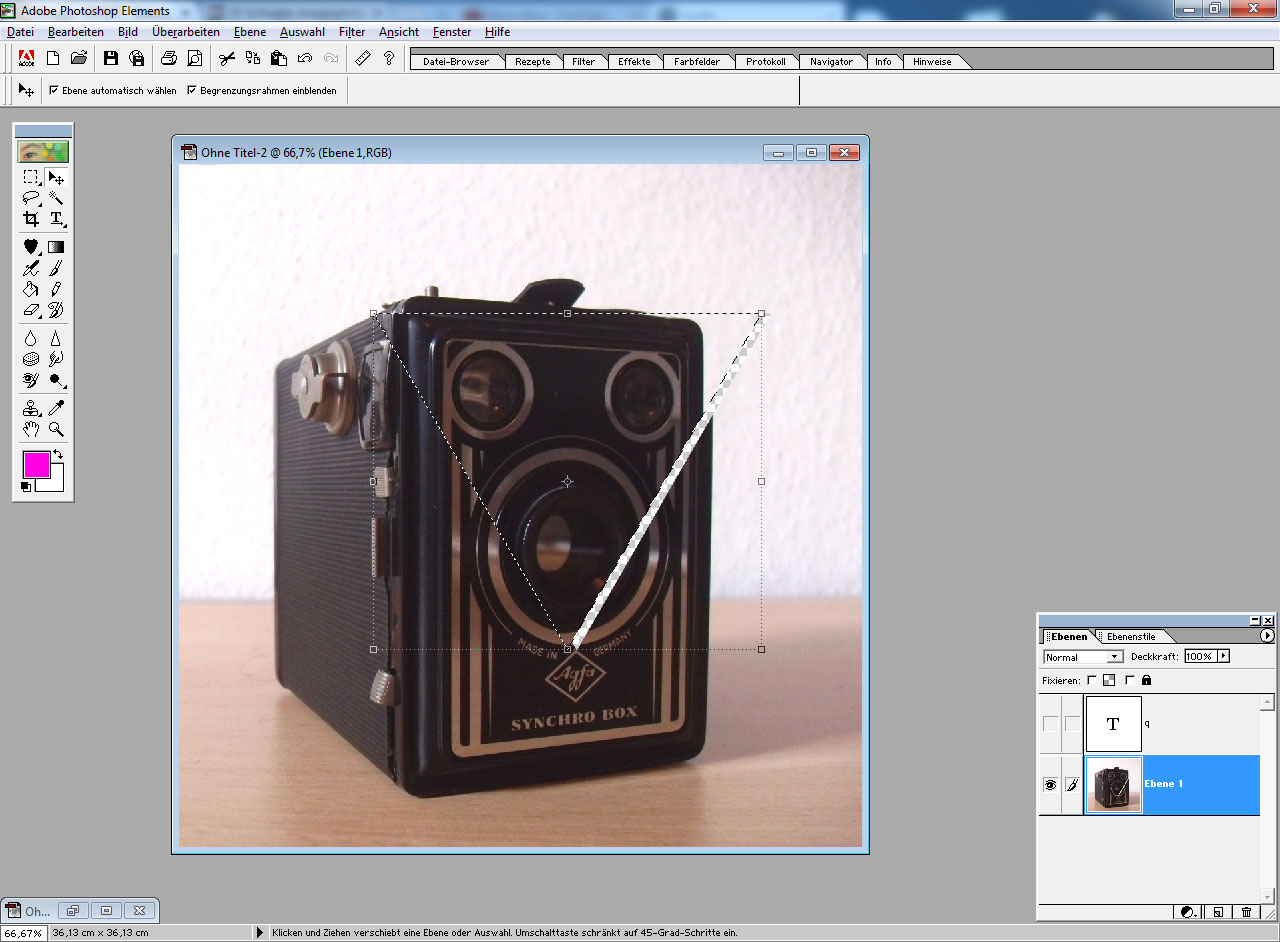The image size is (1280, 942).
Task: Toggle eye visibility of Ebene 1
Action: (x=1050, y=785)
